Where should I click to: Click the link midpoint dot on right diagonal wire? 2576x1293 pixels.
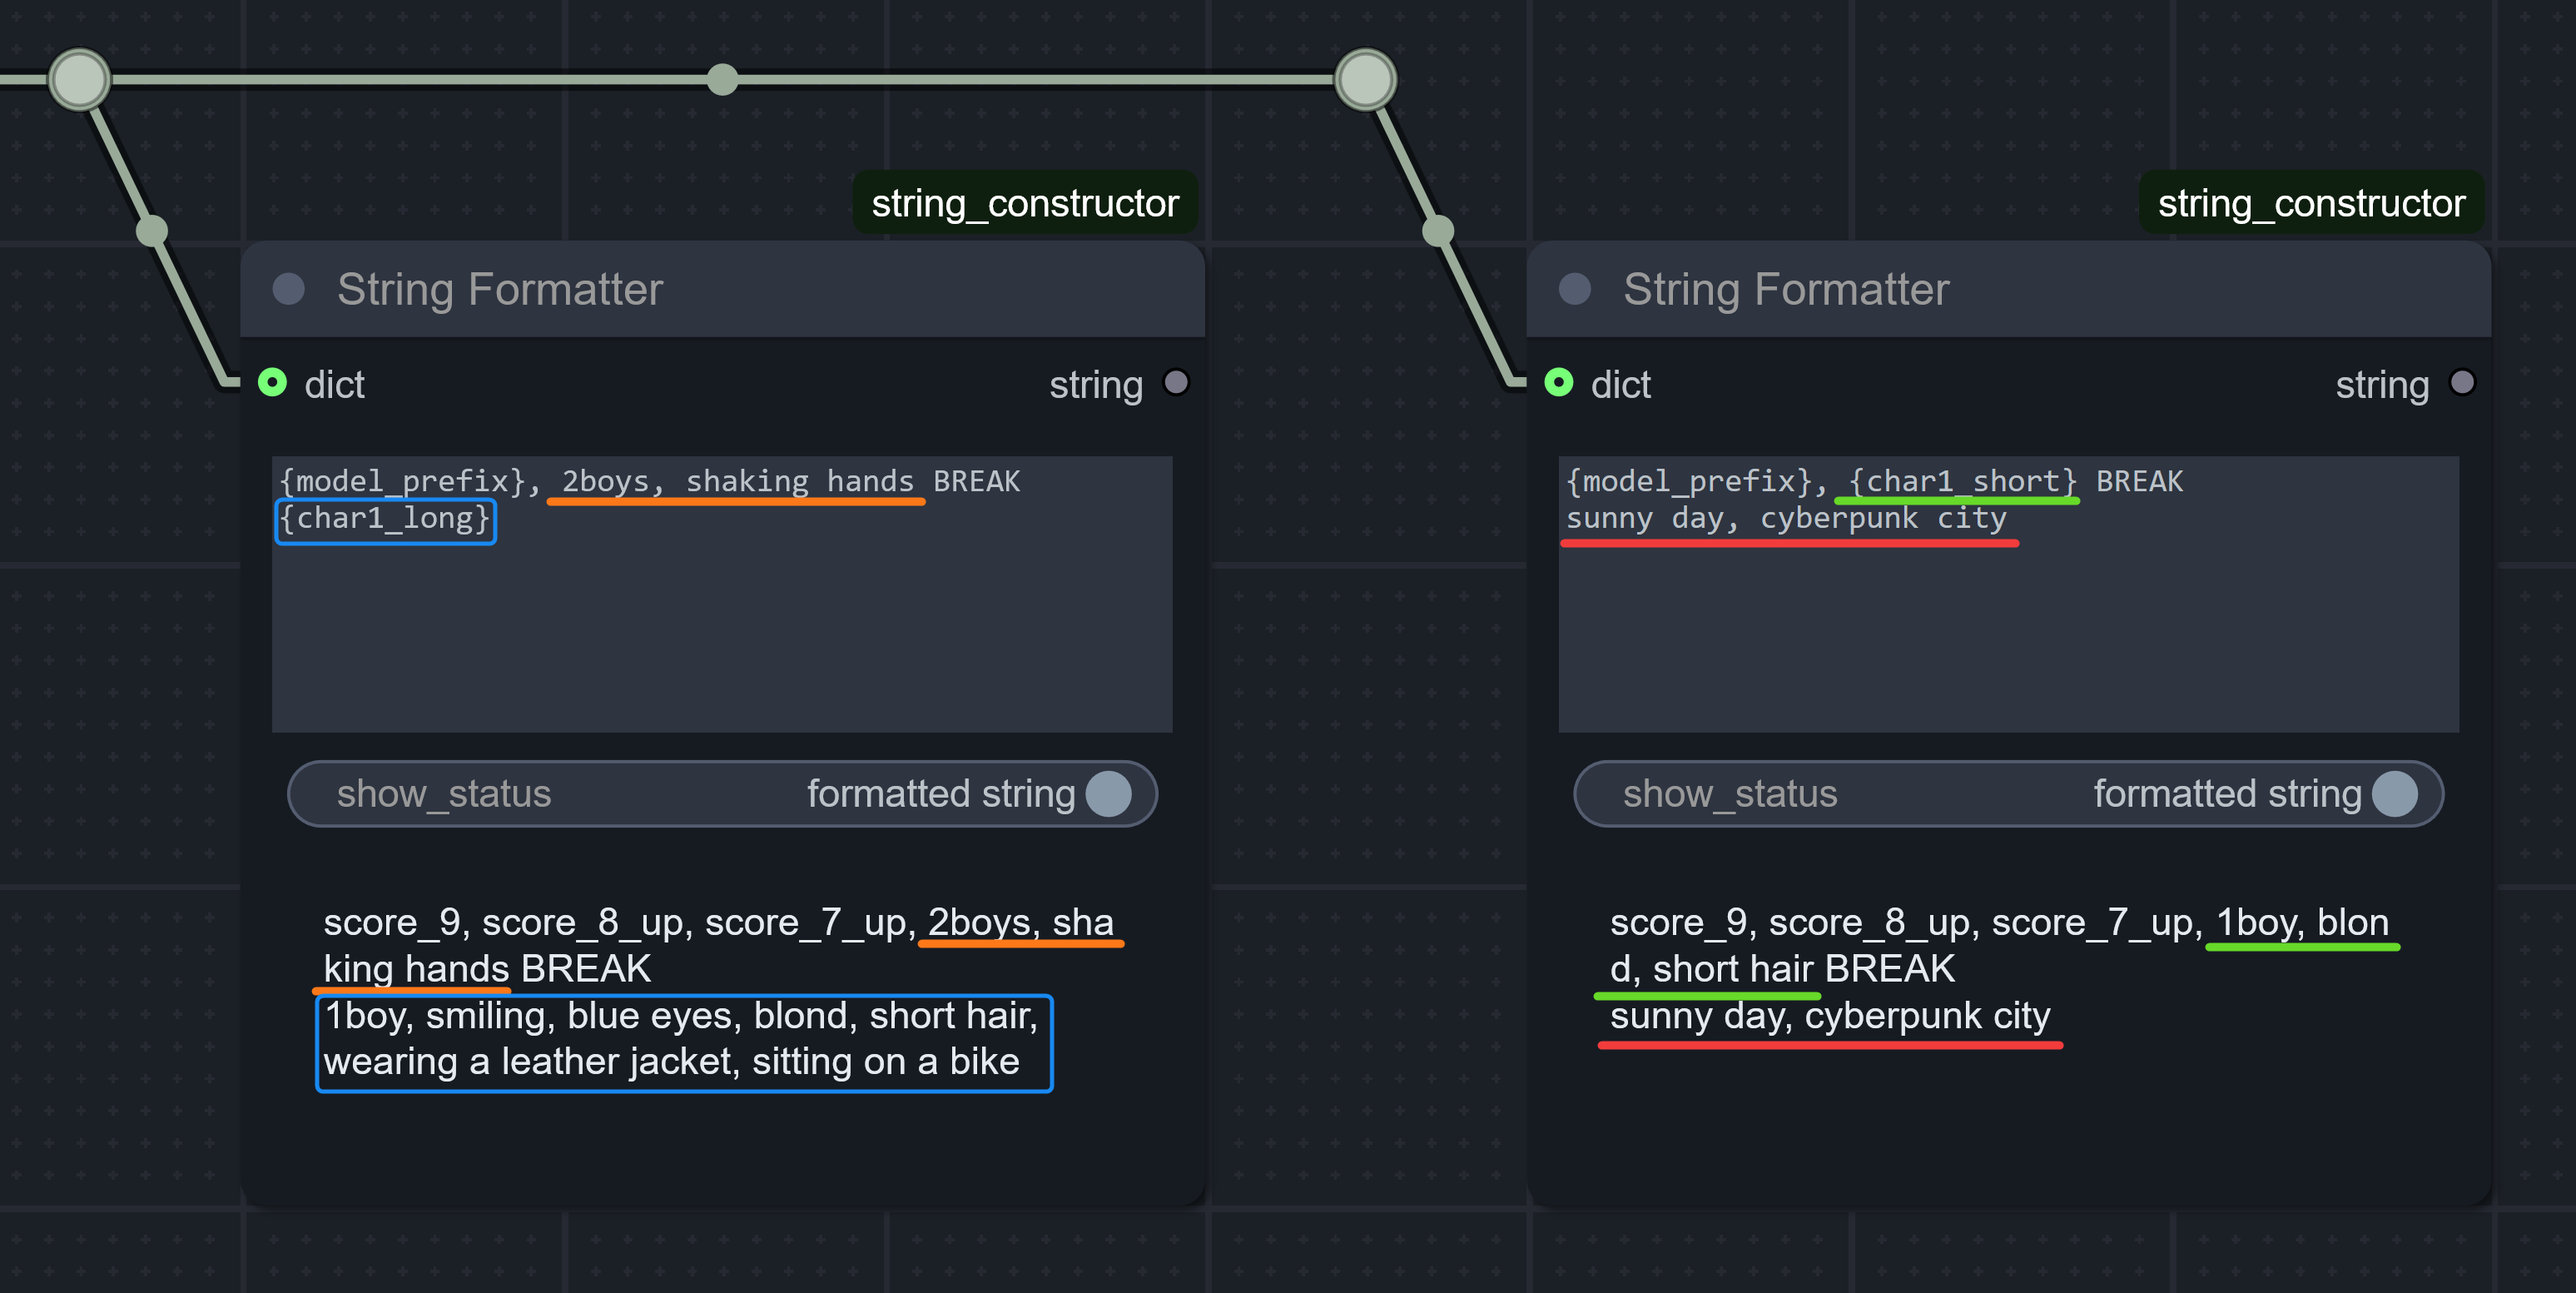(x=1438, y=231)
